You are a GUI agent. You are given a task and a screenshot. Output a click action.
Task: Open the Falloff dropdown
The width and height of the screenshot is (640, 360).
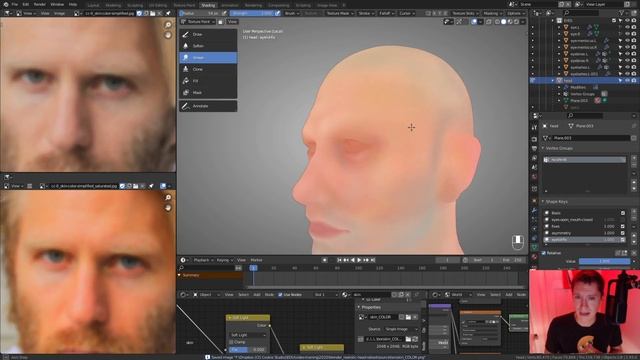[386, 13]
